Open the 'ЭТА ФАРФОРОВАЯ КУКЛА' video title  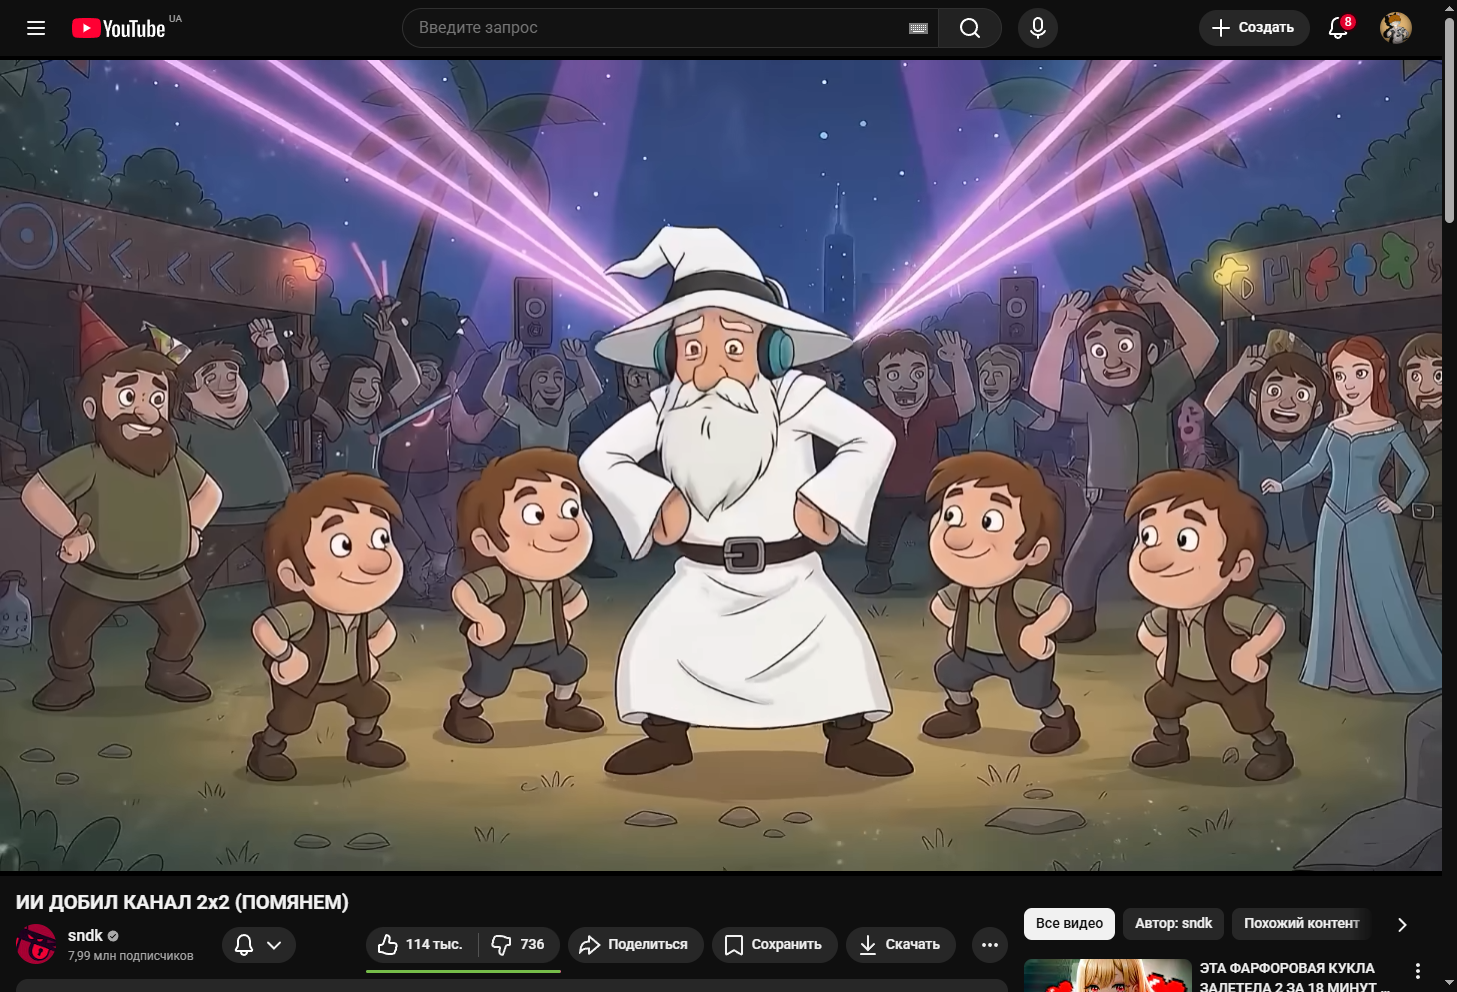[x=1293, y=977]
